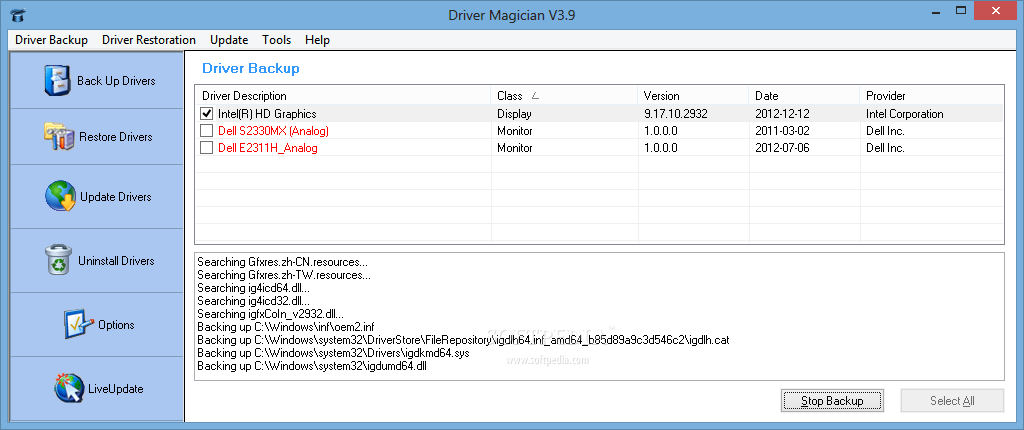Sort by Date column header
1024x430 pixels.
pyautogui.click(x=805, y=95)
